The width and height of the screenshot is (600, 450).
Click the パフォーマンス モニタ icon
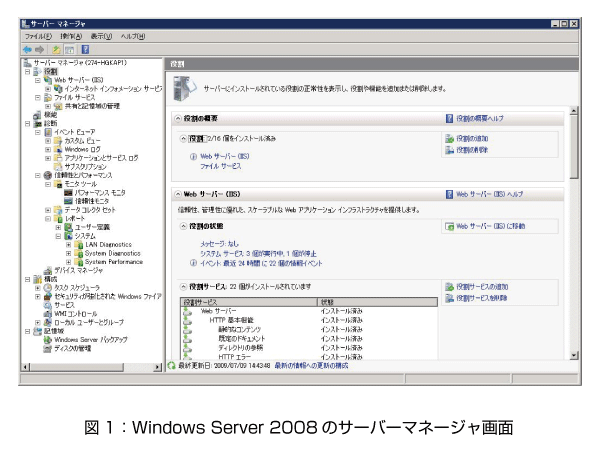(x=68, y=192)
